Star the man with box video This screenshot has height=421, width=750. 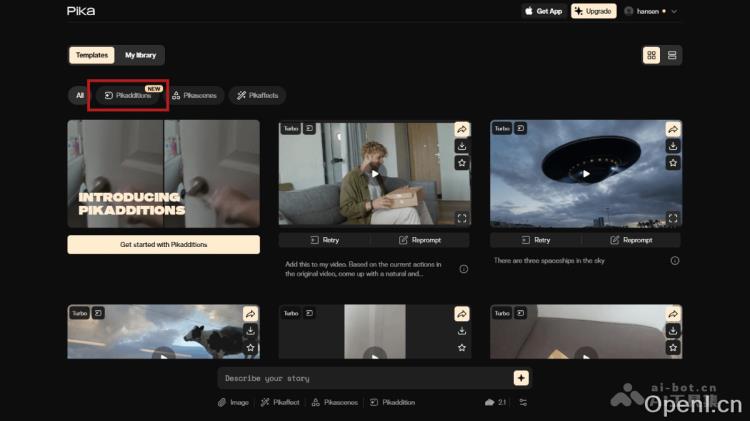pyautogui.click(x=462, y=162)
